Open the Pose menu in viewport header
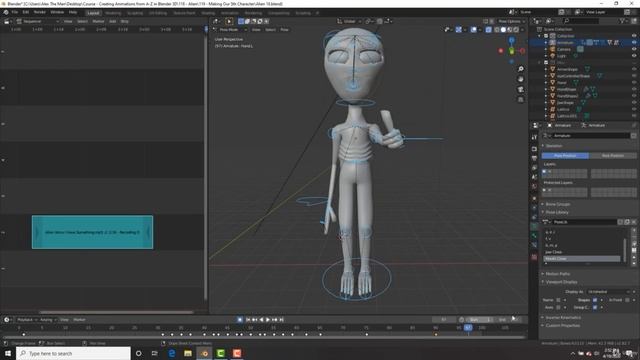 click(284, 30)
